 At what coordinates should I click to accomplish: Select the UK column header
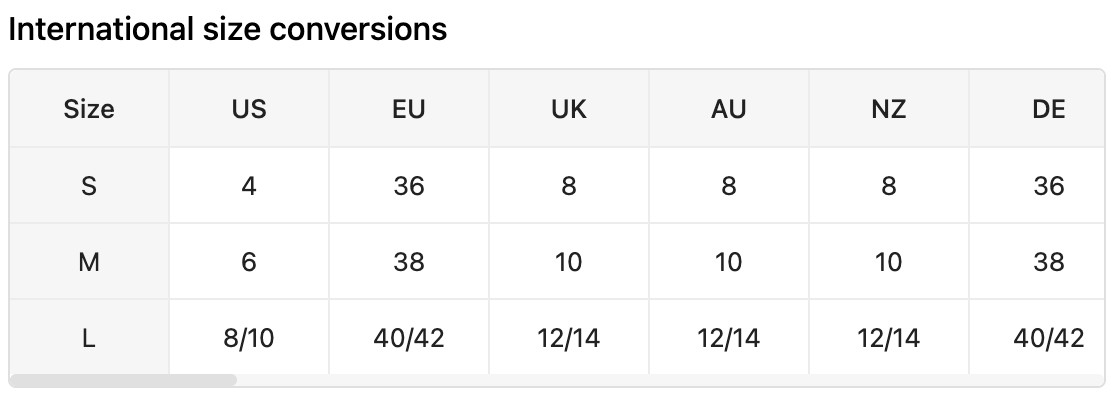tap(569, 109)
